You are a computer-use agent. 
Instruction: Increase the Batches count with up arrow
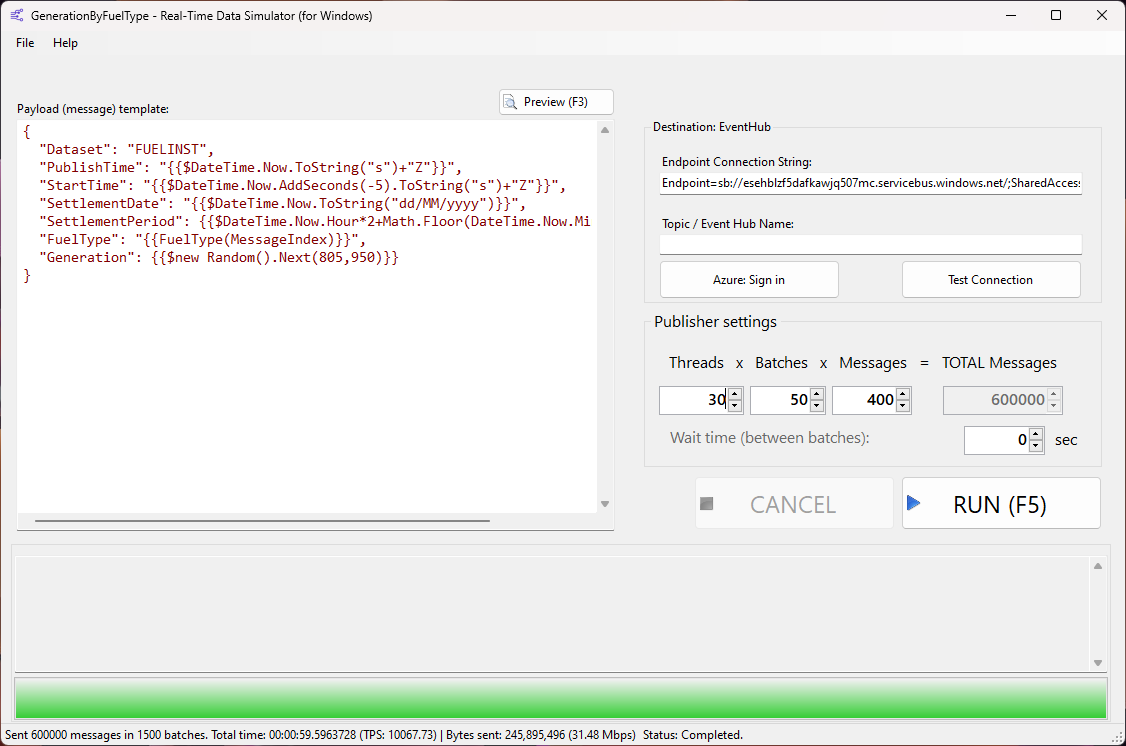[817, 393]
